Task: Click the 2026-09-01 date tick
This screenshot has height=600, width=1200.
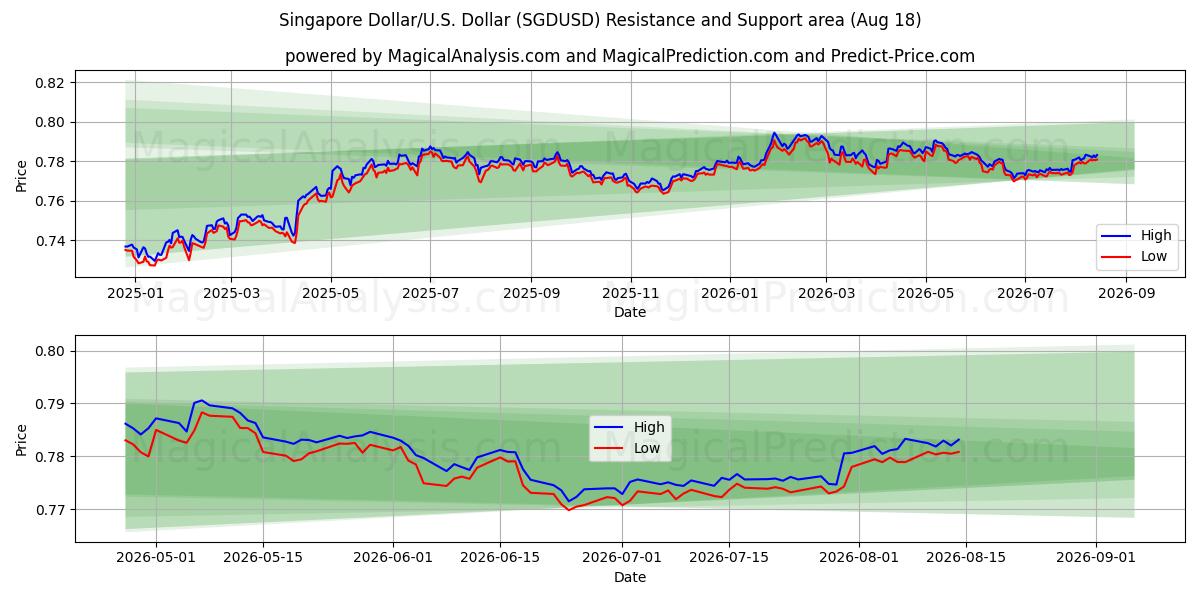Action: click(1097, 558)
